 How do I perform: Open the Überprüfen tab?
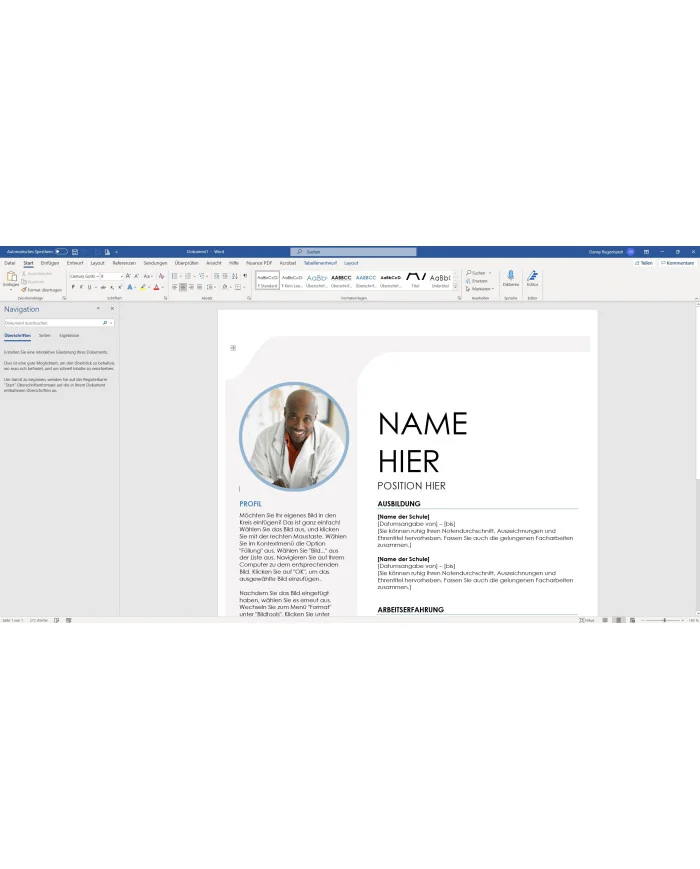tap(187, 263)
